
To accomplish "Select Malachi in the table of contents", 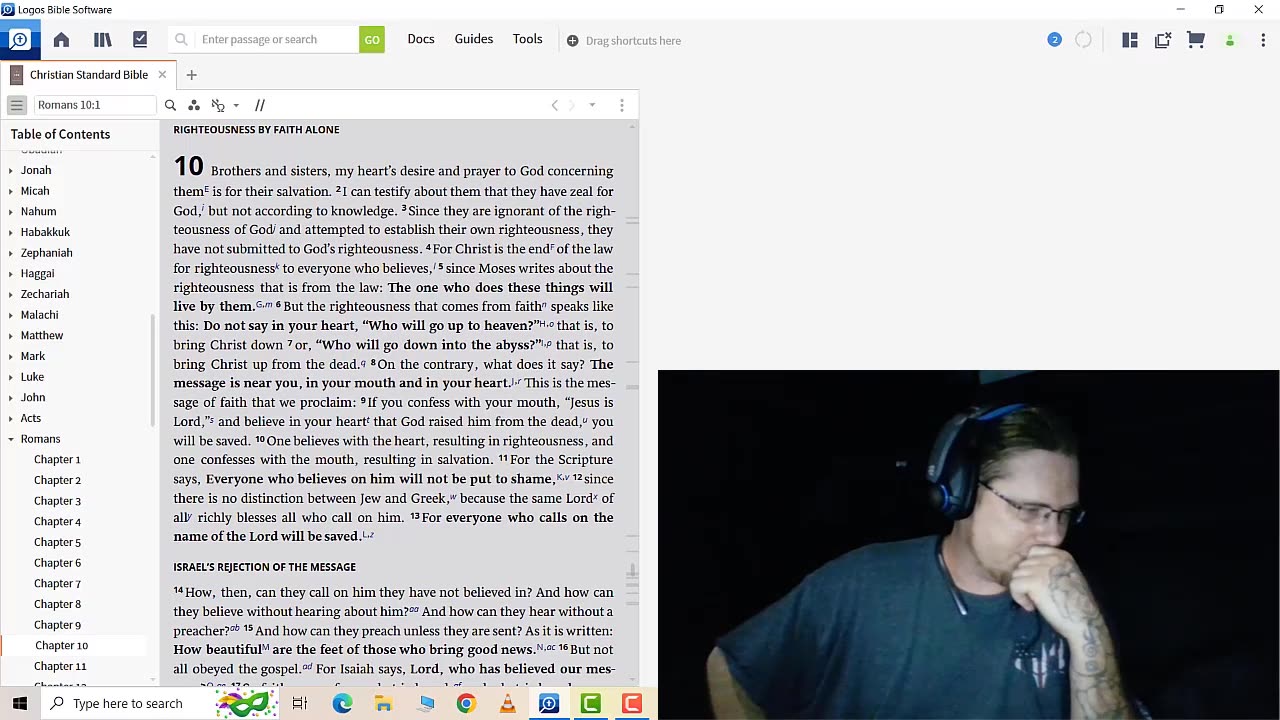I will click(39, 315).
